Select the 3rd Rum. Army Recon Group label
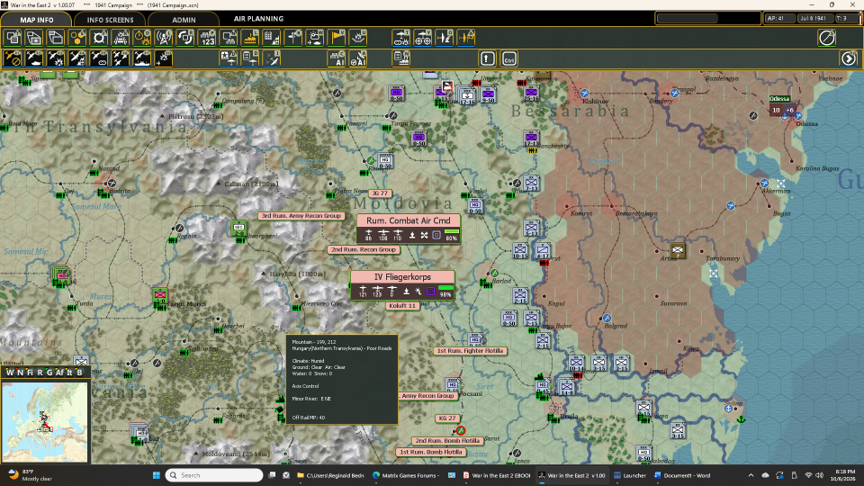Viewport: 864px width, 486px height. point(301,216)
